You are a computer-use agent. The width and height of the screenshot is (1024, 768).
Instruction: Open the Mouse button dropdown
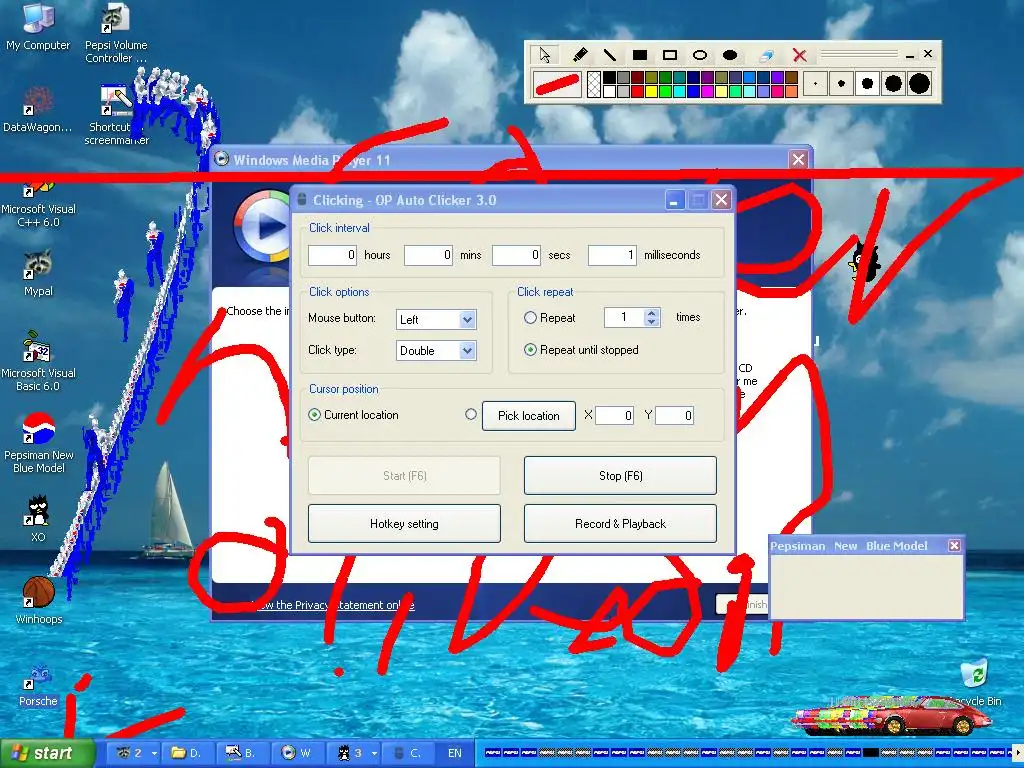click(467, 319)
